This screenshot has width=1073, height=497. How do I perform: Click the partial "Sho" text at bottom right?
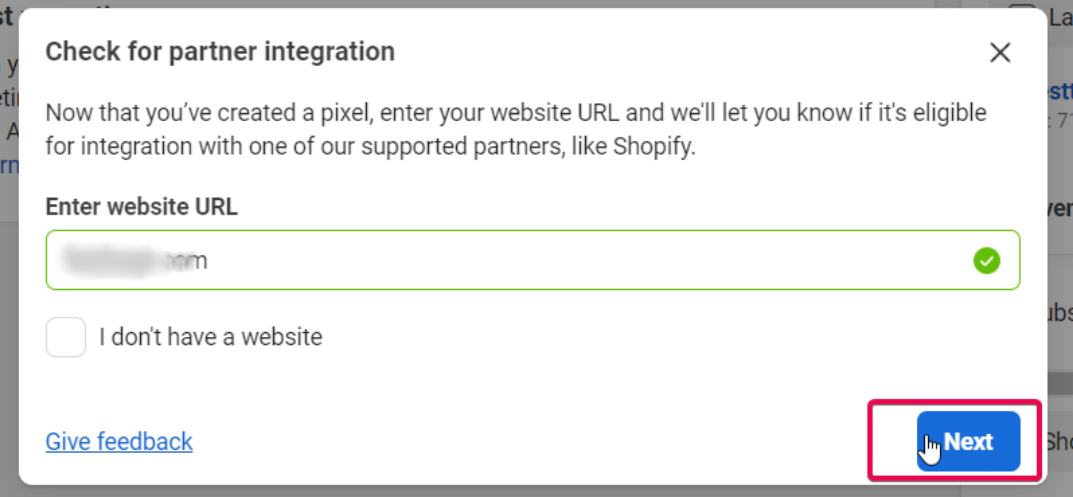[1058, 441]
